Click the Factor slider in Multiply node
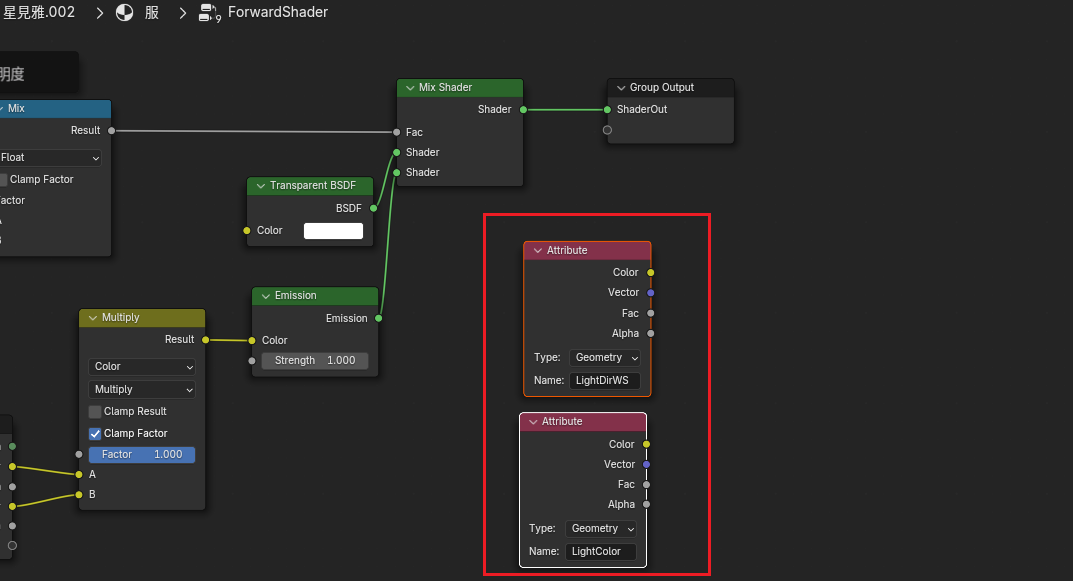The width and height of the screenshot is (1073, 581). coord(141,454)
